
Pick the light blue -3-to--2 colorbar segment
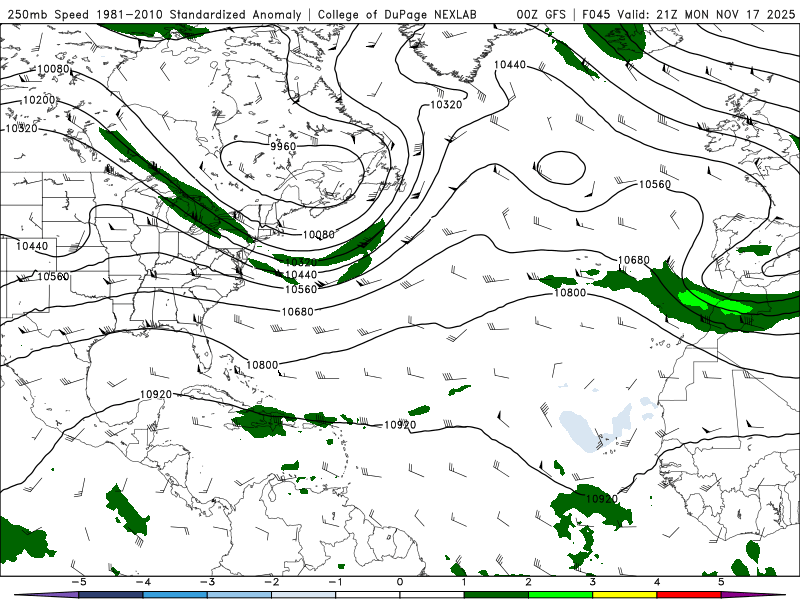239,595
